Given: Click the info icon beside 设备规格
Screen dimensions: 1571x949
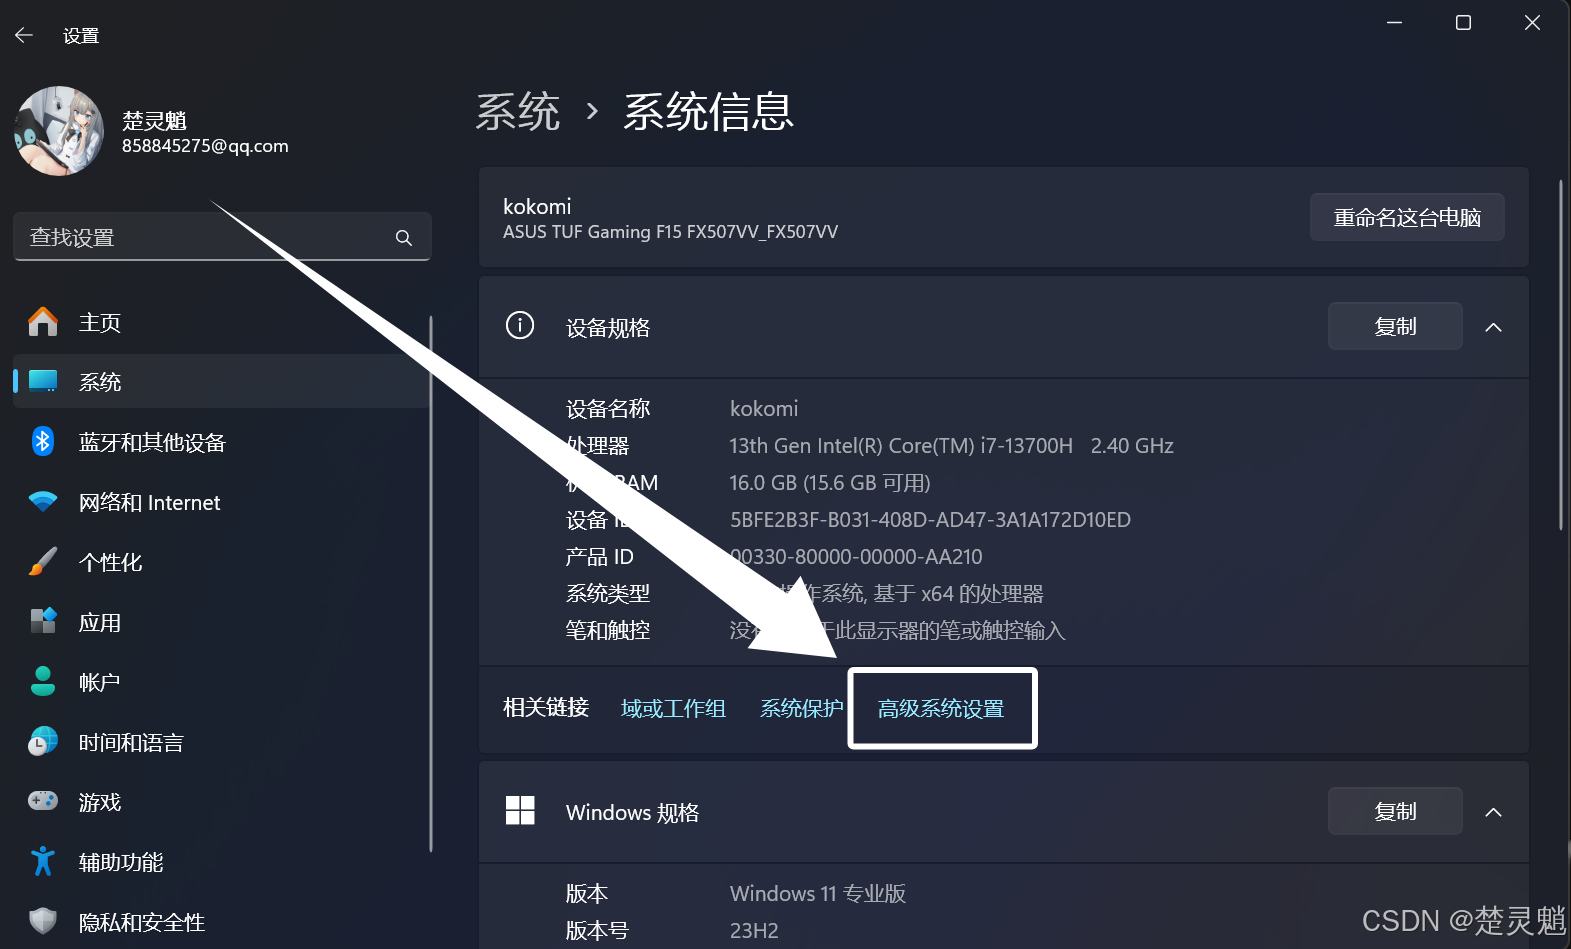Looking at the screenshot, I should [x=520, y=325].
